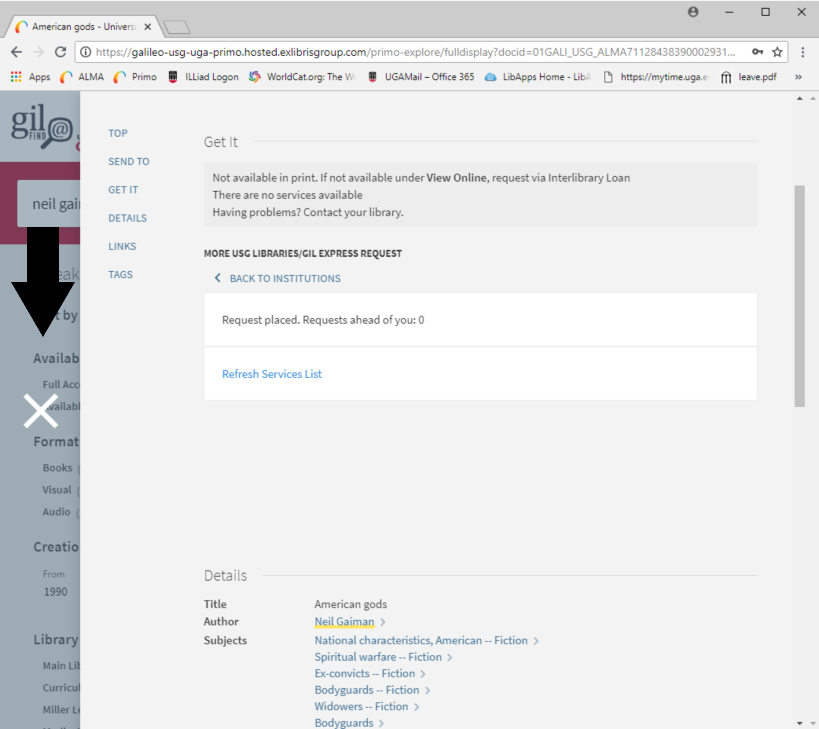Jump to DETAILS section in side navigation

coord(127,218)
